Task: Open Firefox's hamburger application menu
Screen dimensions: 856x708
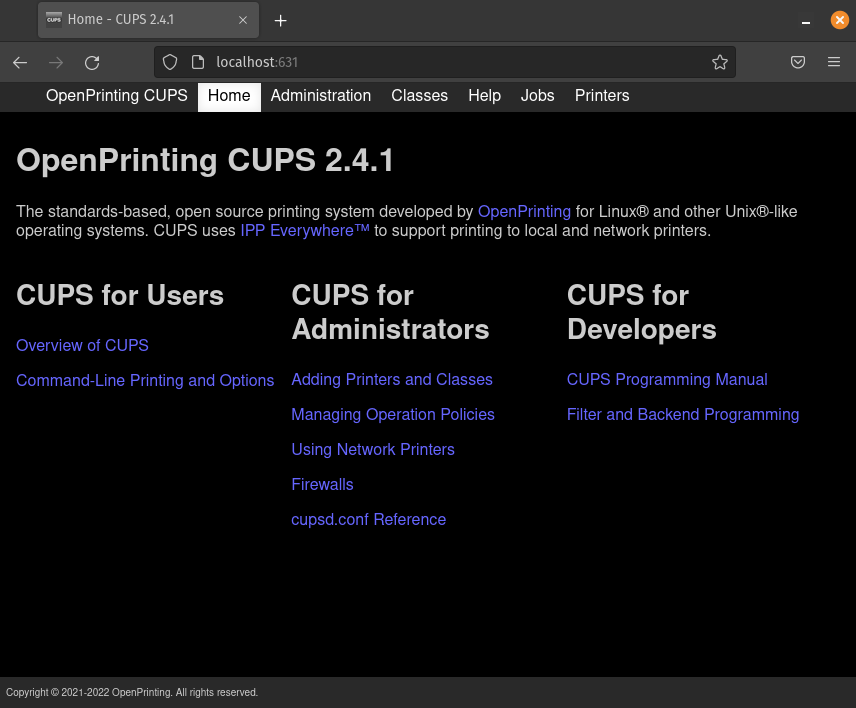Action: (x=834, y=62)
